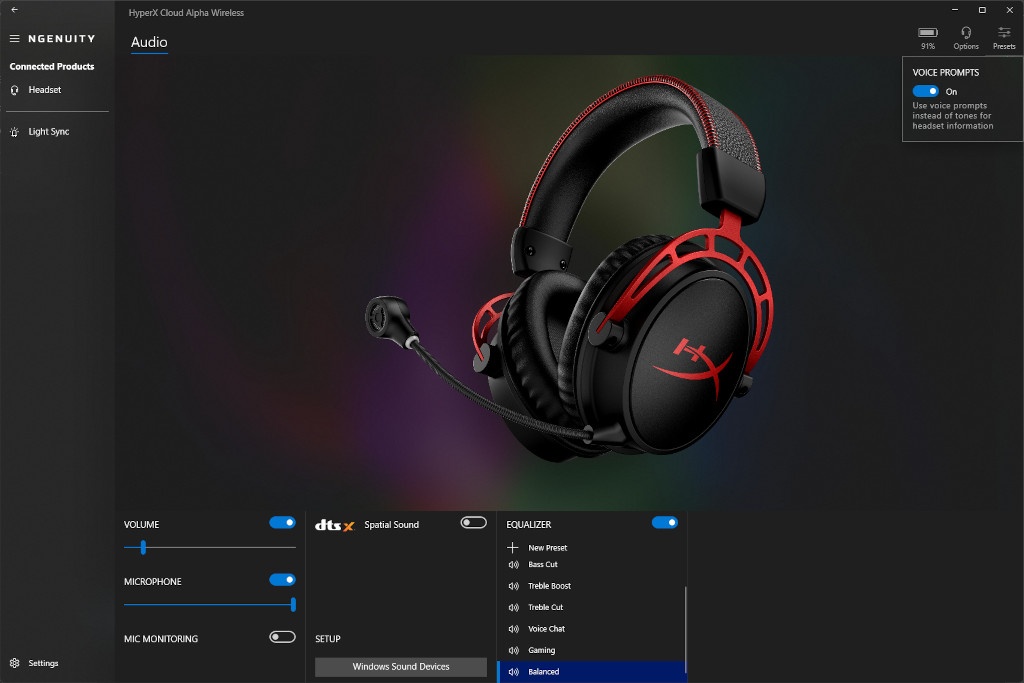Toggle the Voice Prompts switch
The height and width of the screenshot is (683, 1024).
click(925, 91)
